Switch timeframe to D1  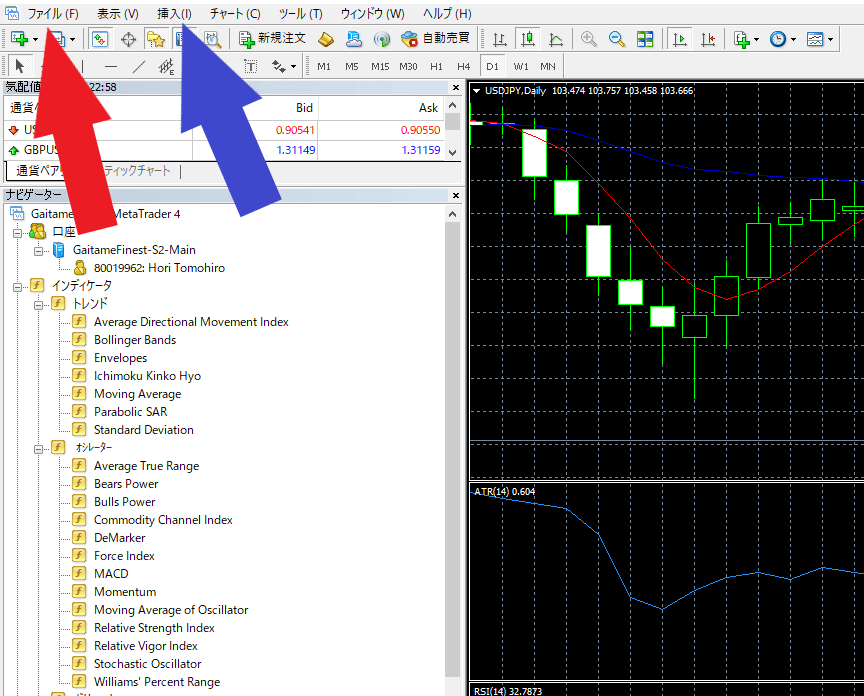(492, 67)
